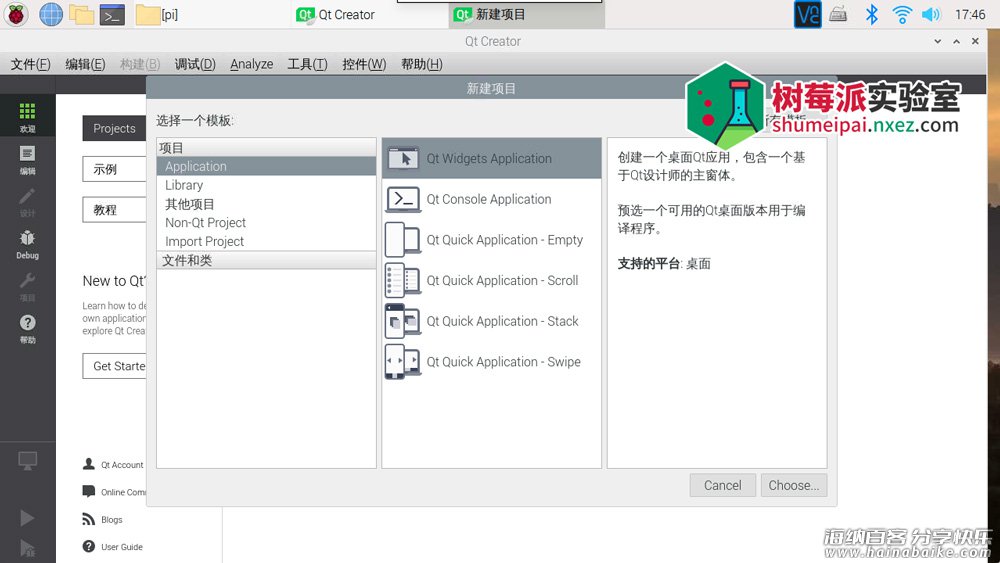1000x563 pixels.
Task: Open the Analyze menu
Action: 251,64
